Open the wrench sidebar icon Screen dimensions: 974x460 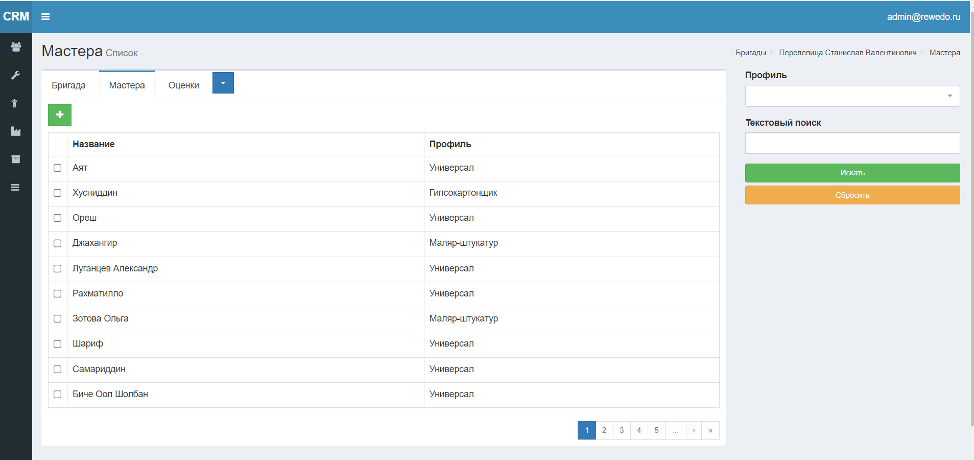[x=16, y=75]
